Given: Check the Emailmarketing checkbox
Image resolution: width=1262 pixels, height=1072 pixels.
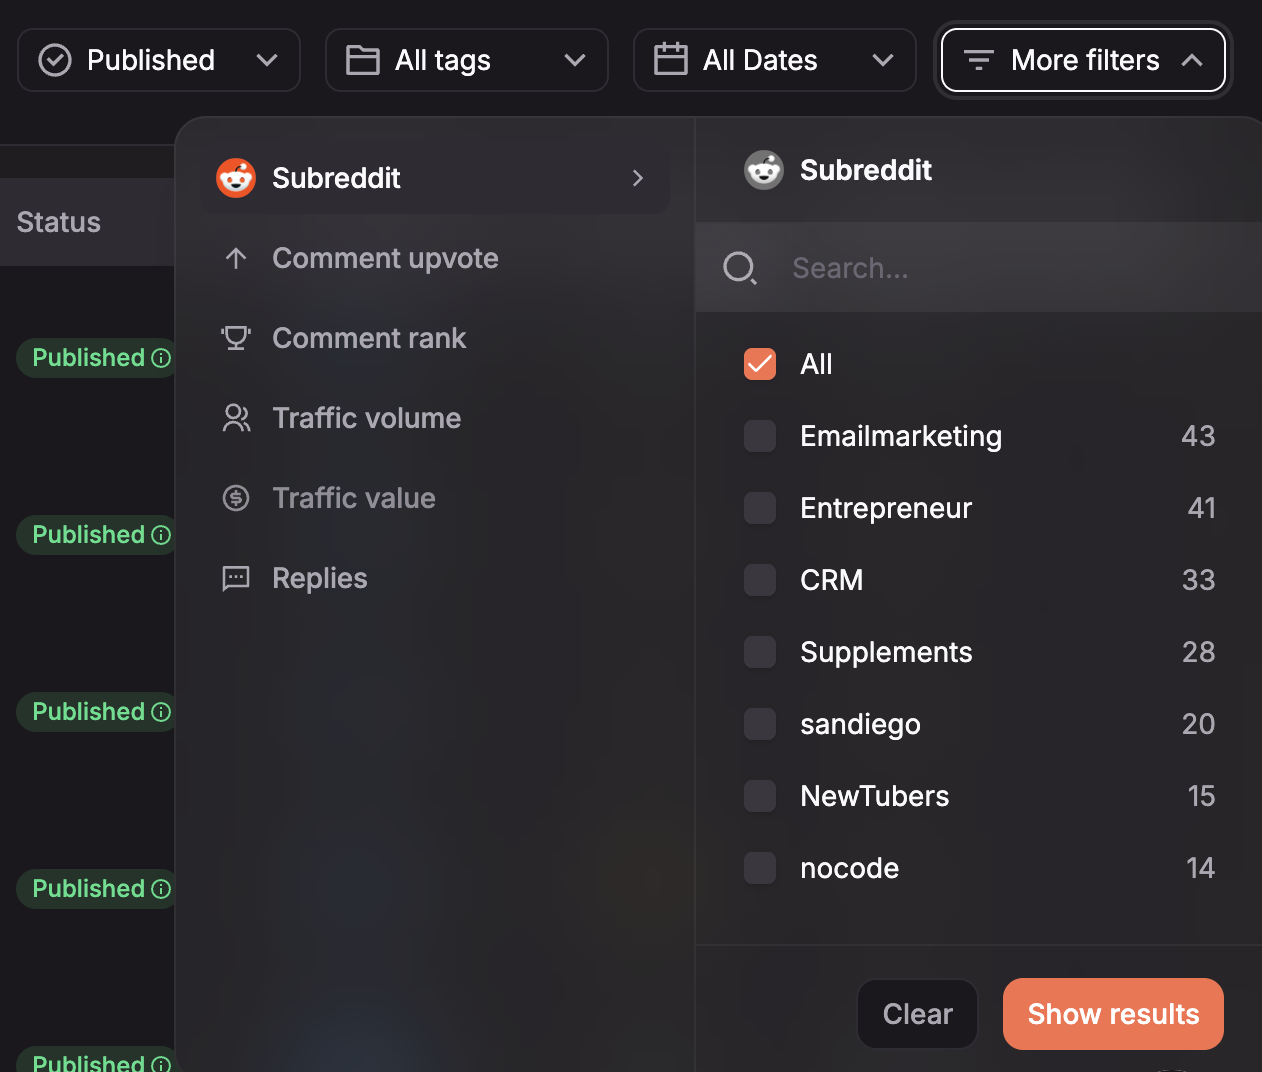Looking at the screenshot, I should (760, 436).
